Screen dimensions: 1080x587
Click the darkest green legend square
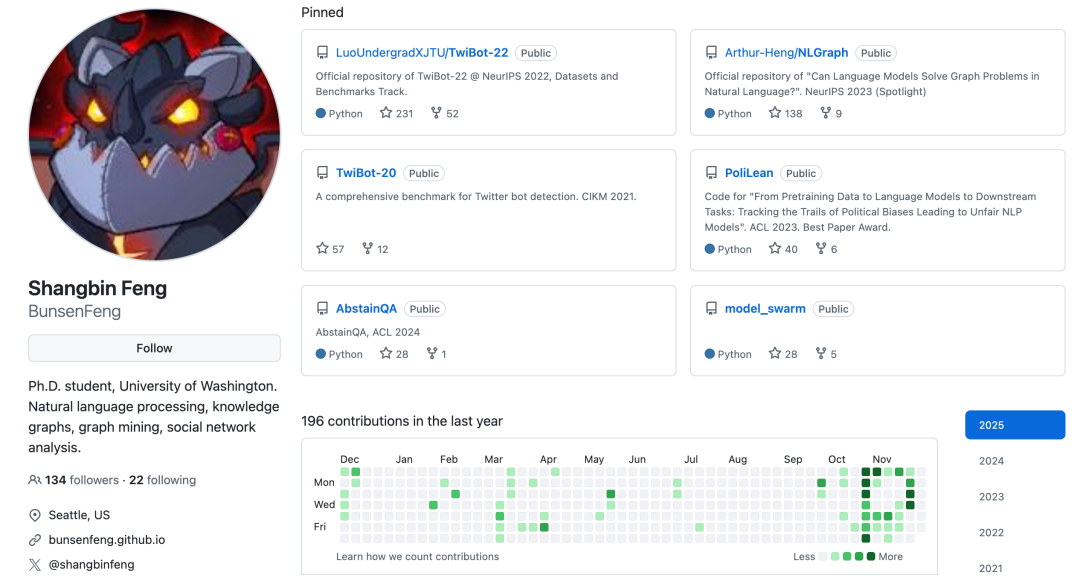pyautogui.click(x=871, y=556)
